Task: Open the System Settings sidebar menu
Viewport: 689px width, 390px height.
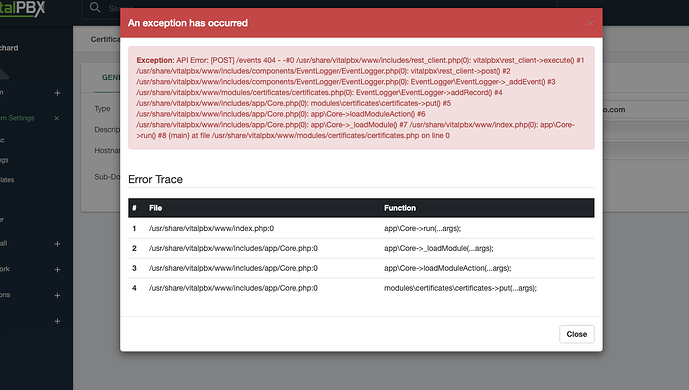Action: [x=18, y=118]
